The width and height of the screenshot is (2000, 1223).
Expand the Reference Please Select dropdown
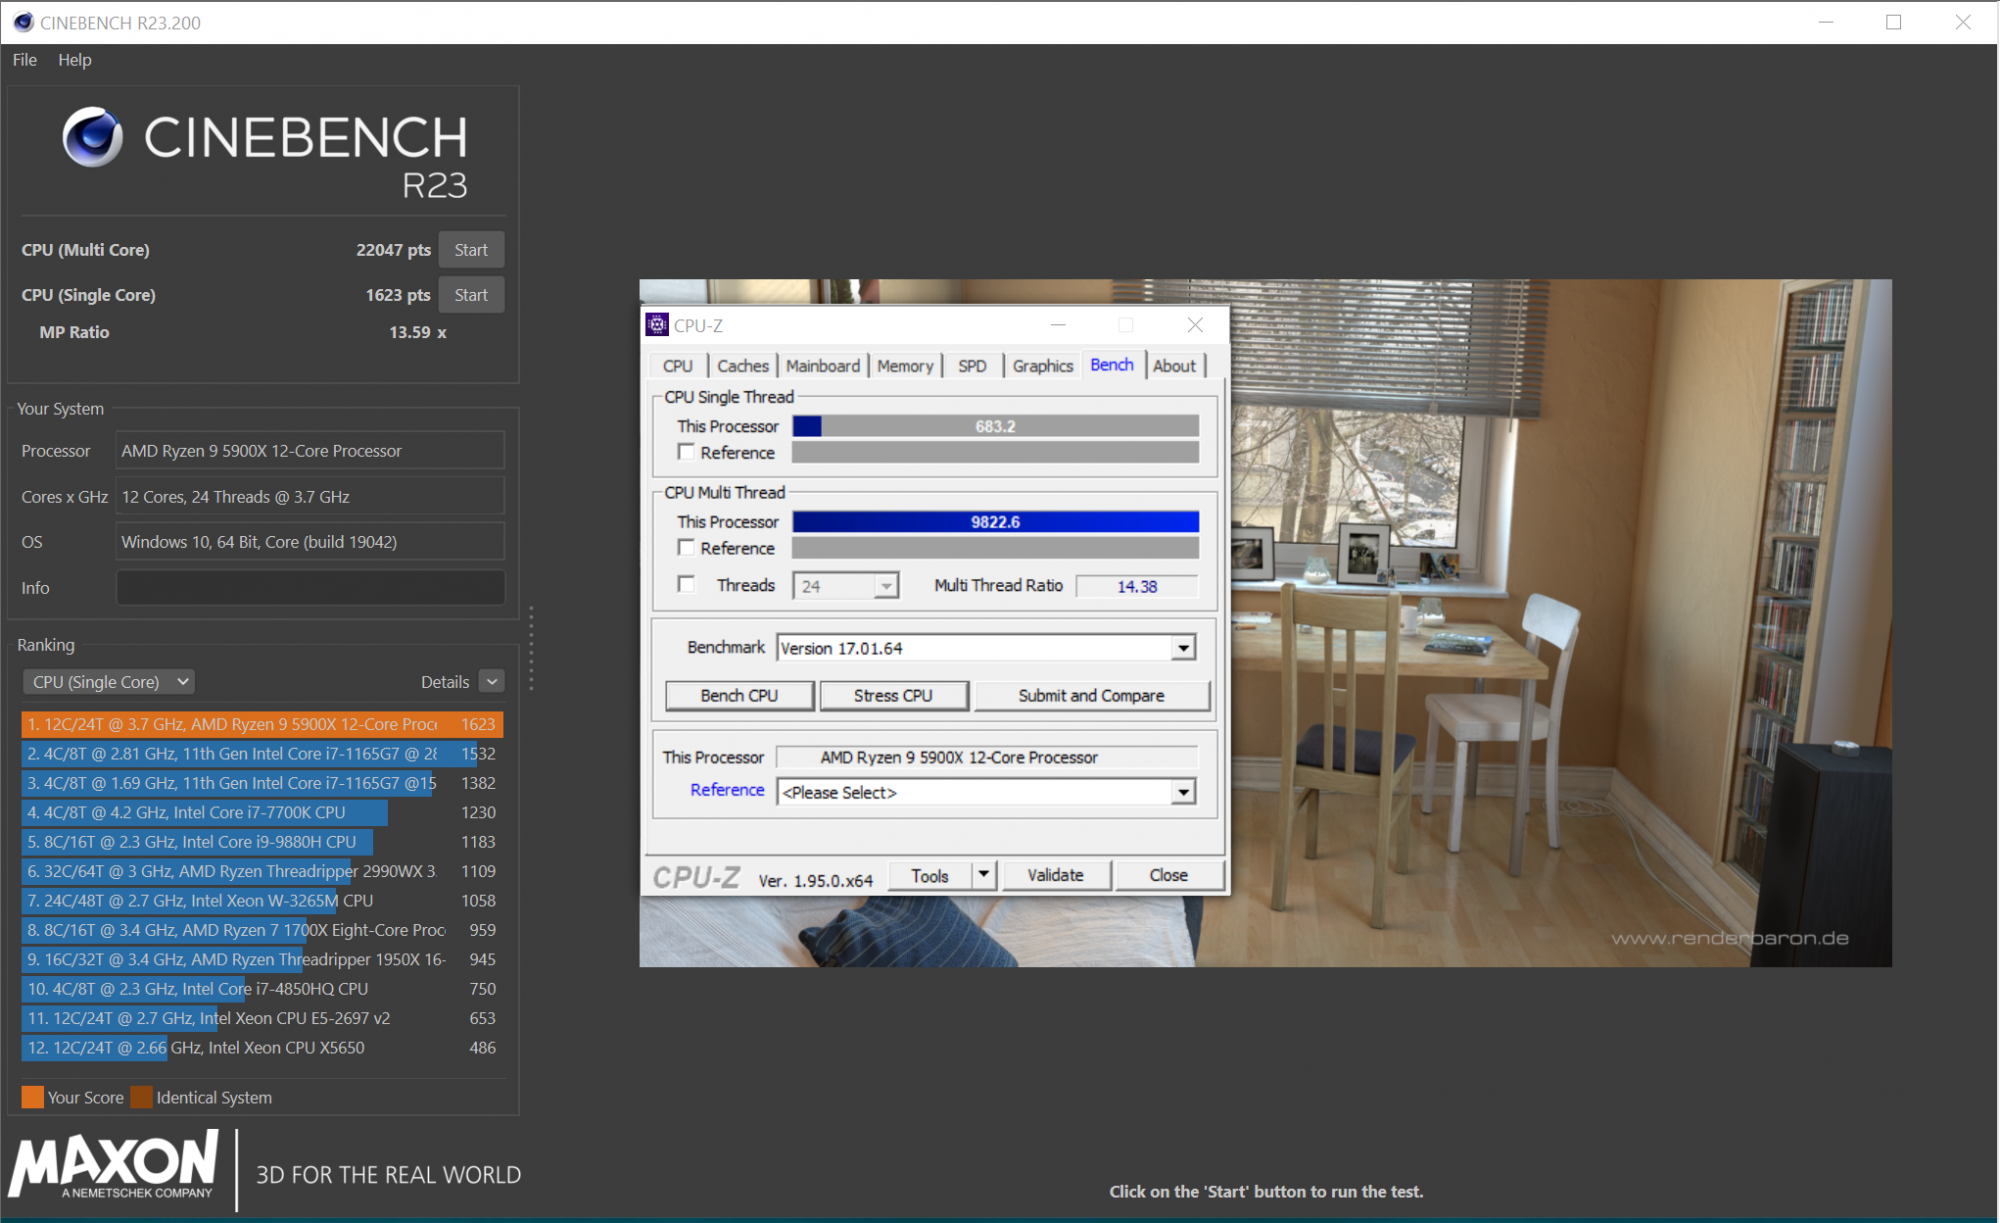[x=1183, y=792]
